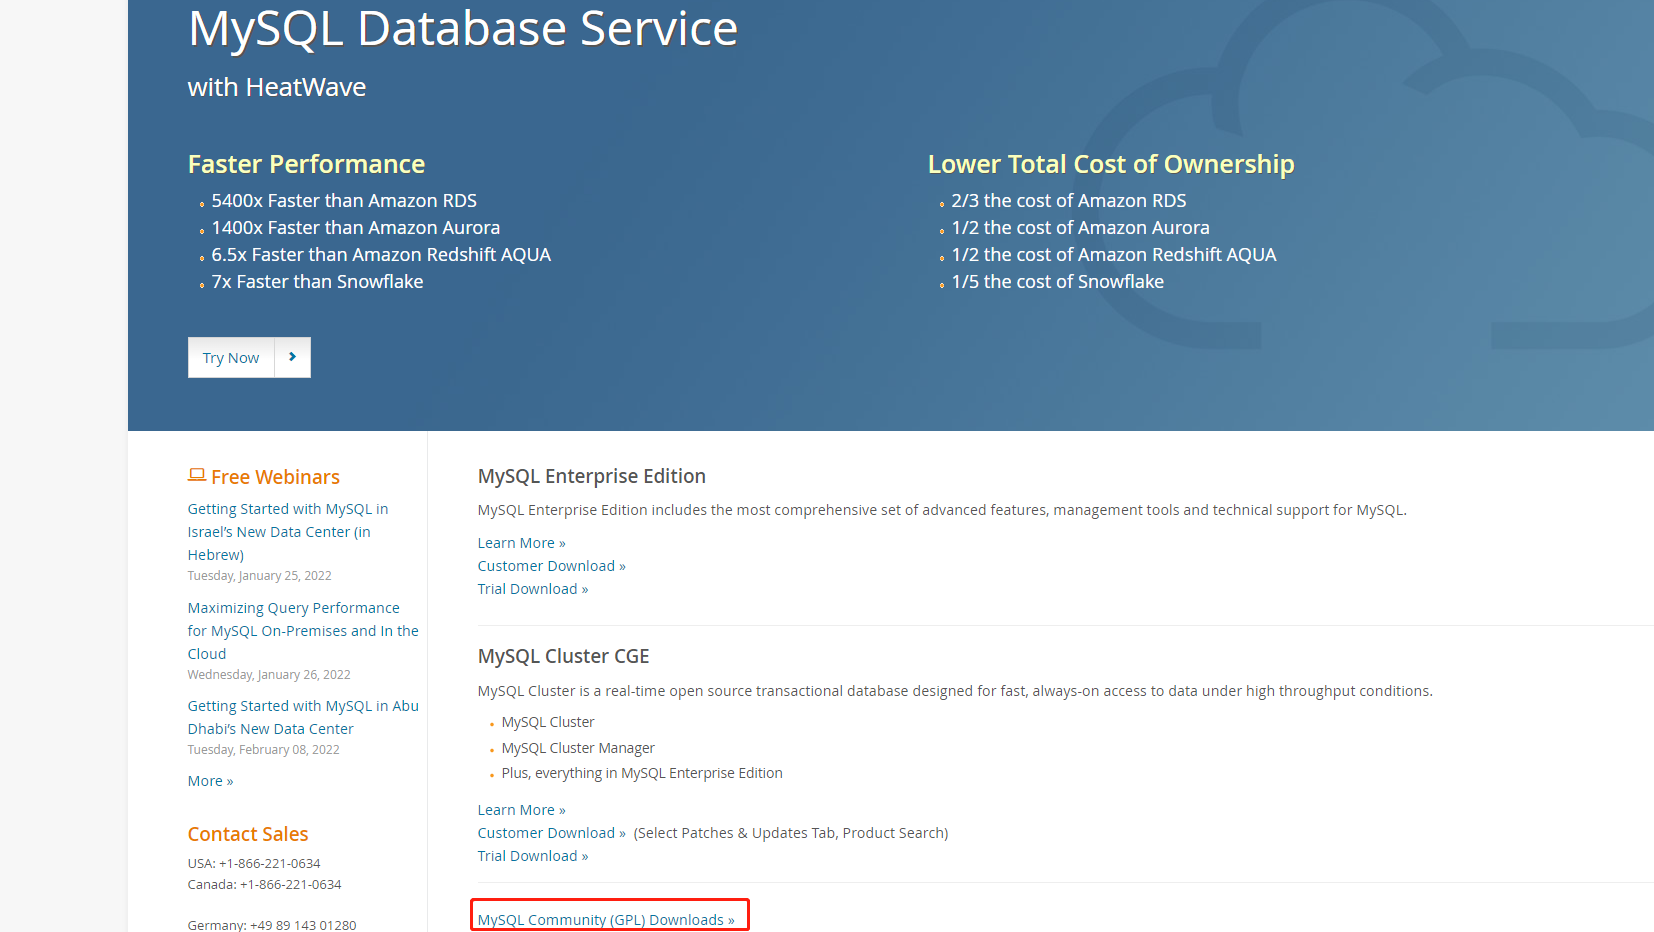Click More » under webinars list
The image size is (1654, 932).
[x=210, y=781]
